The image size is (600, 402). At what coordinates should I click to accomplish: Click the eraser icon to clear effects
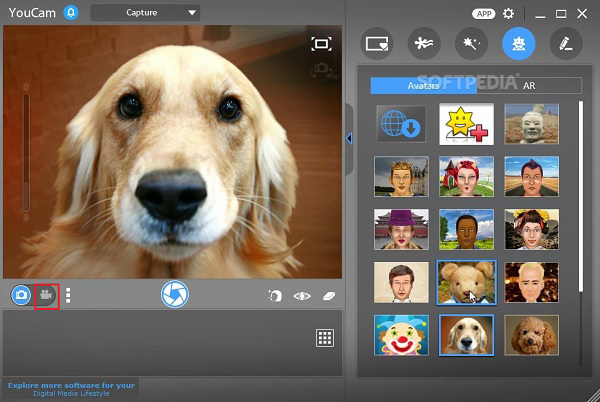coord(329,296)
